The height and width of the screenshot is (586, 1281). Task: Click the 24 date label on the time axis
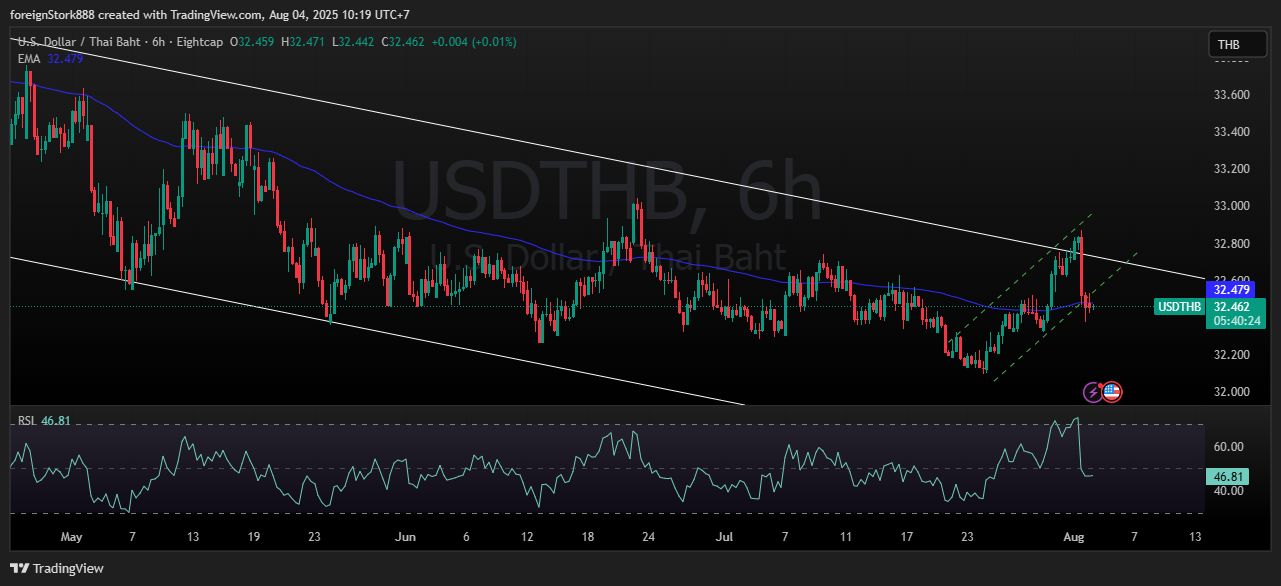pyautogui.click(x=649, y=537)
